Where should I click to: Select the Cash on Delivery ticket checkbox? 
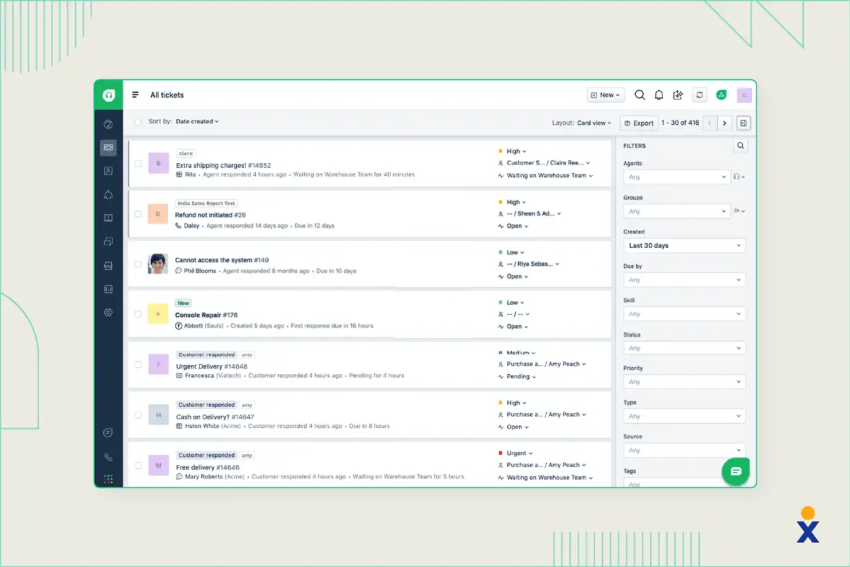pyautogui.click(x=138, y=415)
